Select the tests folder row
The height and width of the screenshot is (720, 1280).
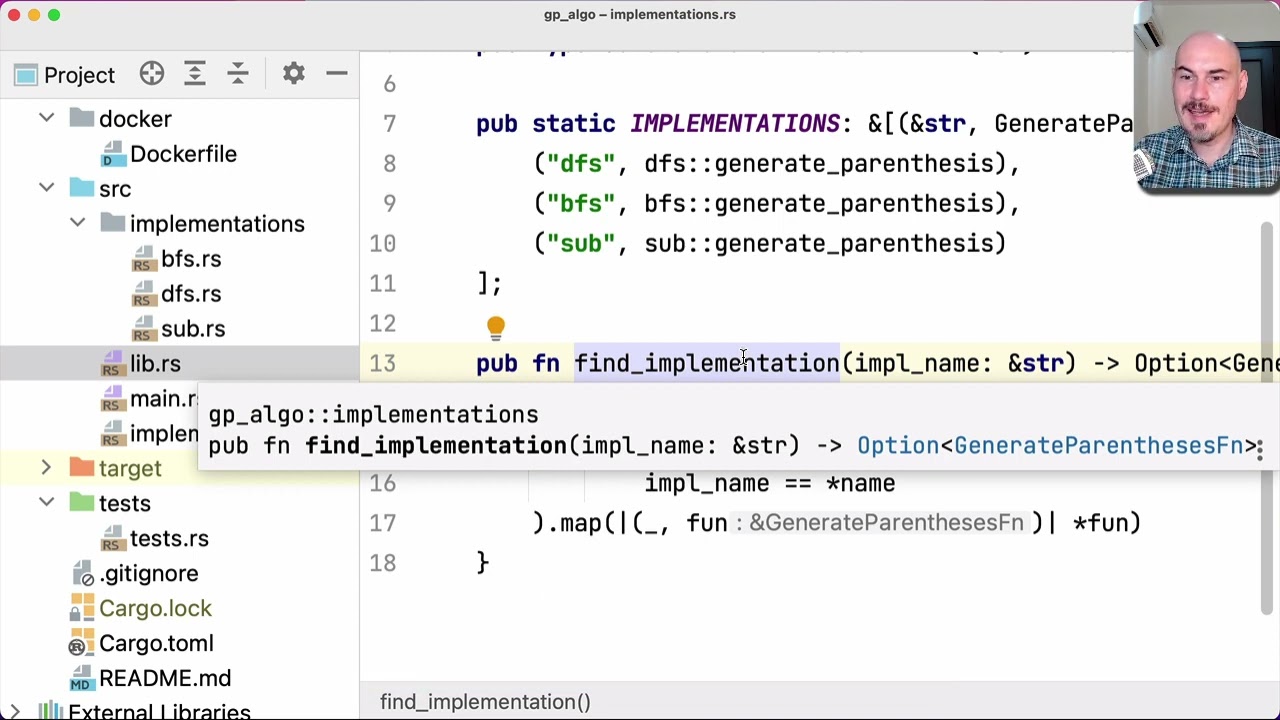pos(179,503)
